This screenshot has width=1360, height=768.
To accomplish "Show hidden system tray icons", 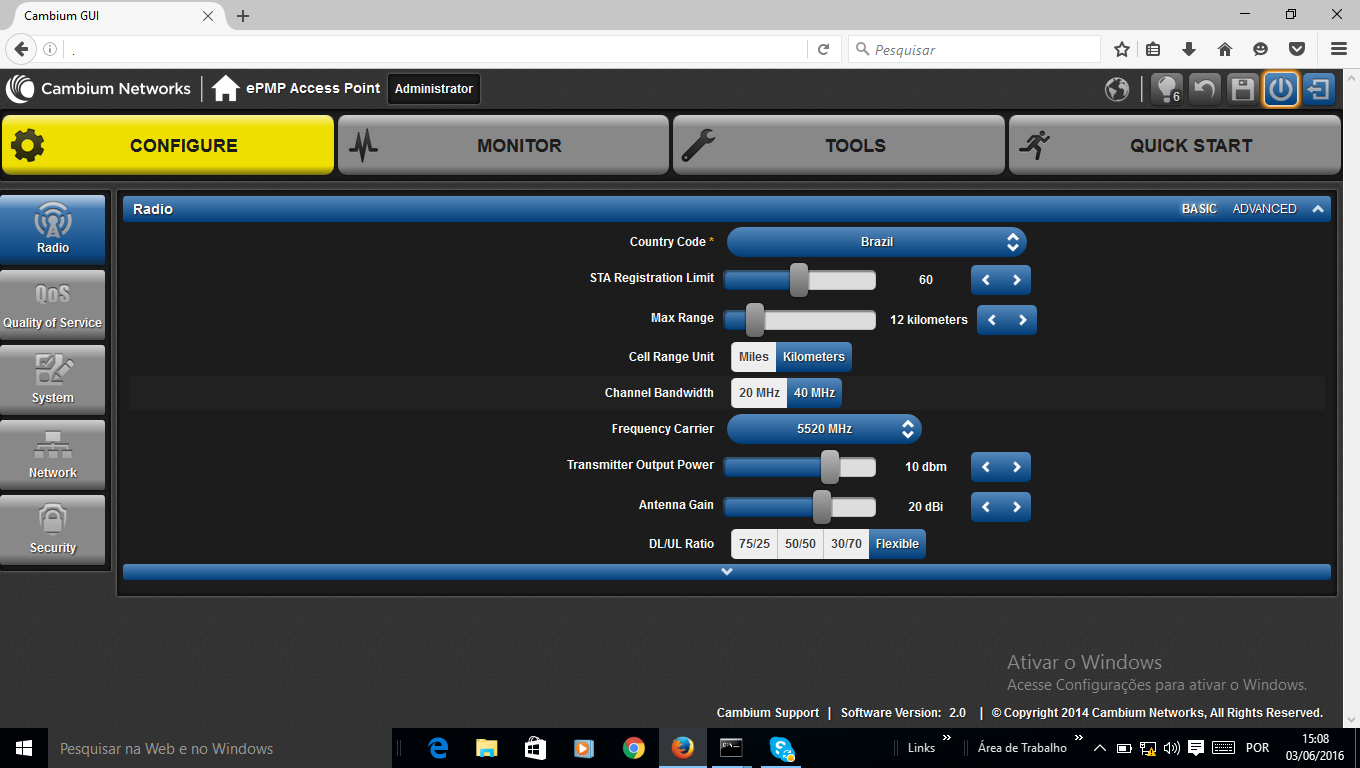I will [1100, 748].
